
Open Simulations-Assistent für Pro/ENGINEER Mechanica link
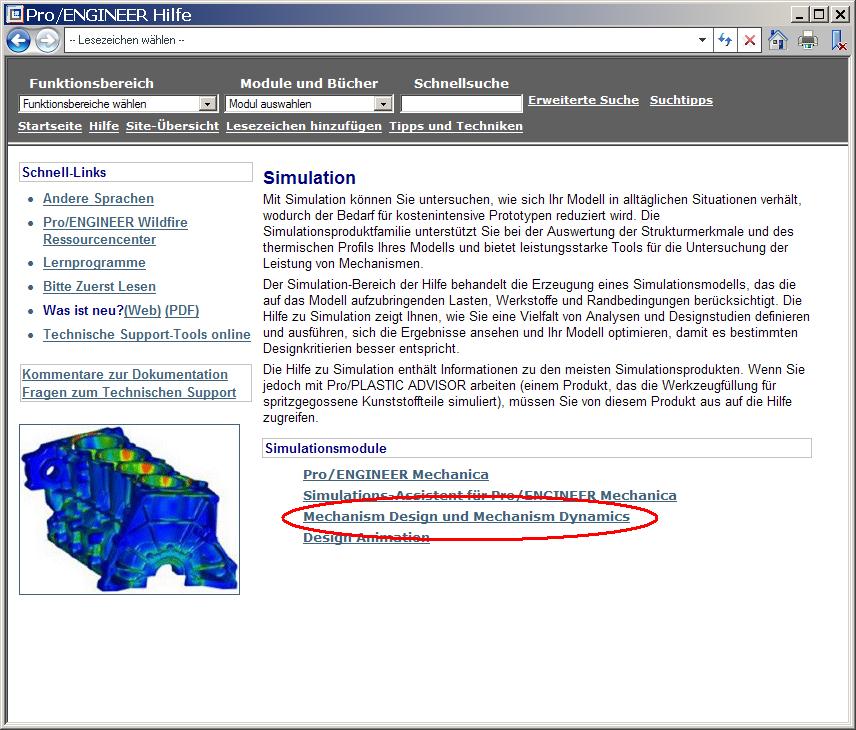[490, 495]
